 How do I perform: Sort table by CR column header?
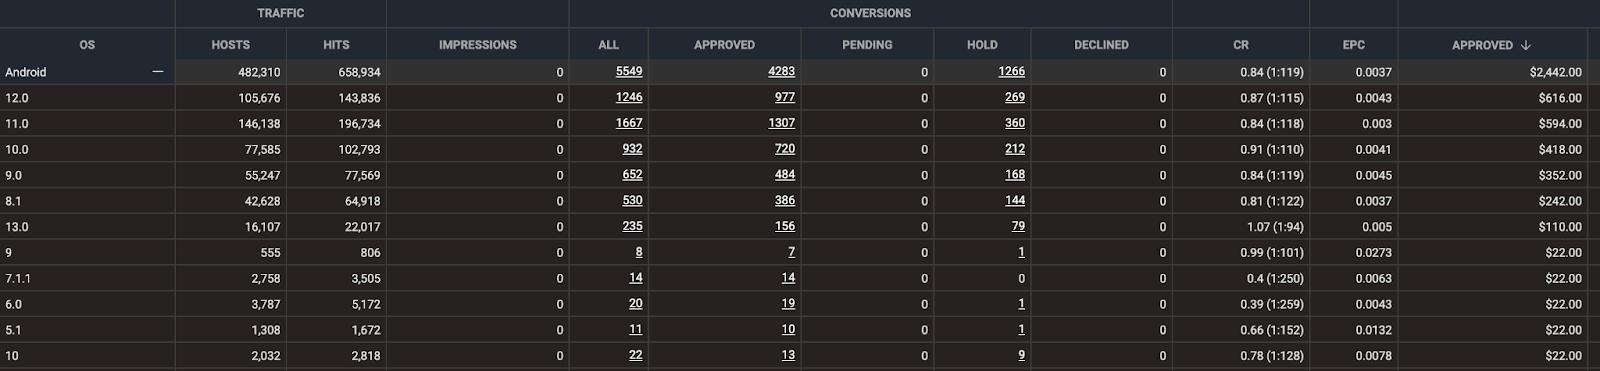tap(1241, 45)
